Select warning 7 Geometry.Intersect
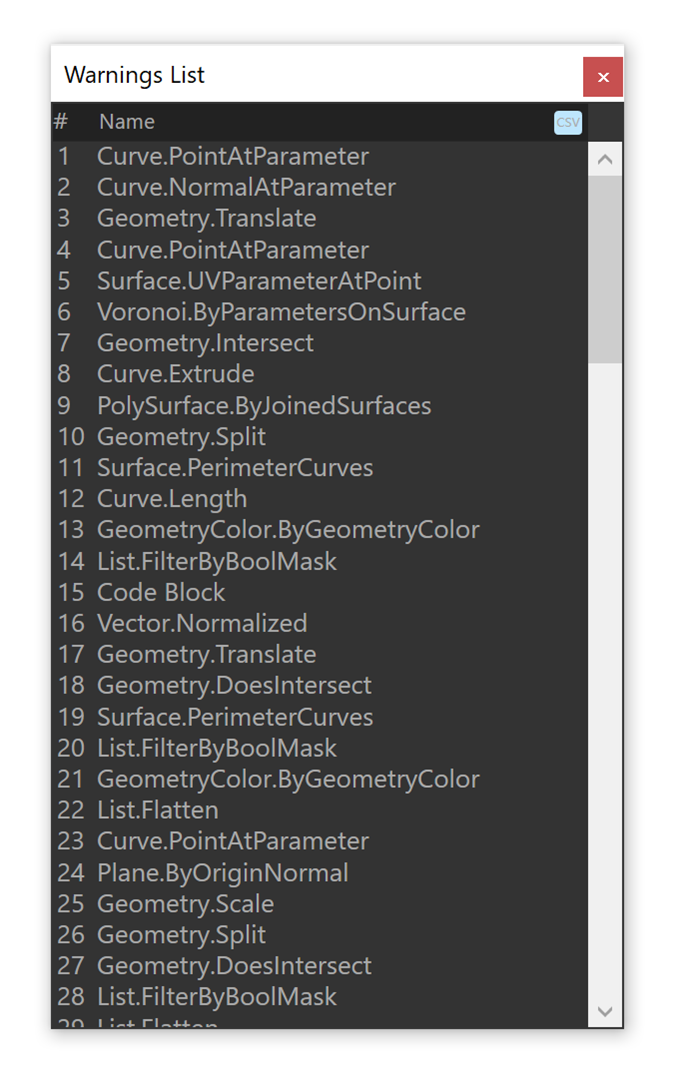 point(205,343)
